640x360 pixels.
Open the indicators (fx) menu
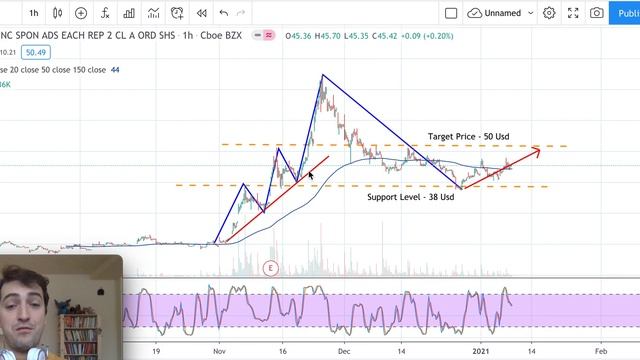click(105, 13)
